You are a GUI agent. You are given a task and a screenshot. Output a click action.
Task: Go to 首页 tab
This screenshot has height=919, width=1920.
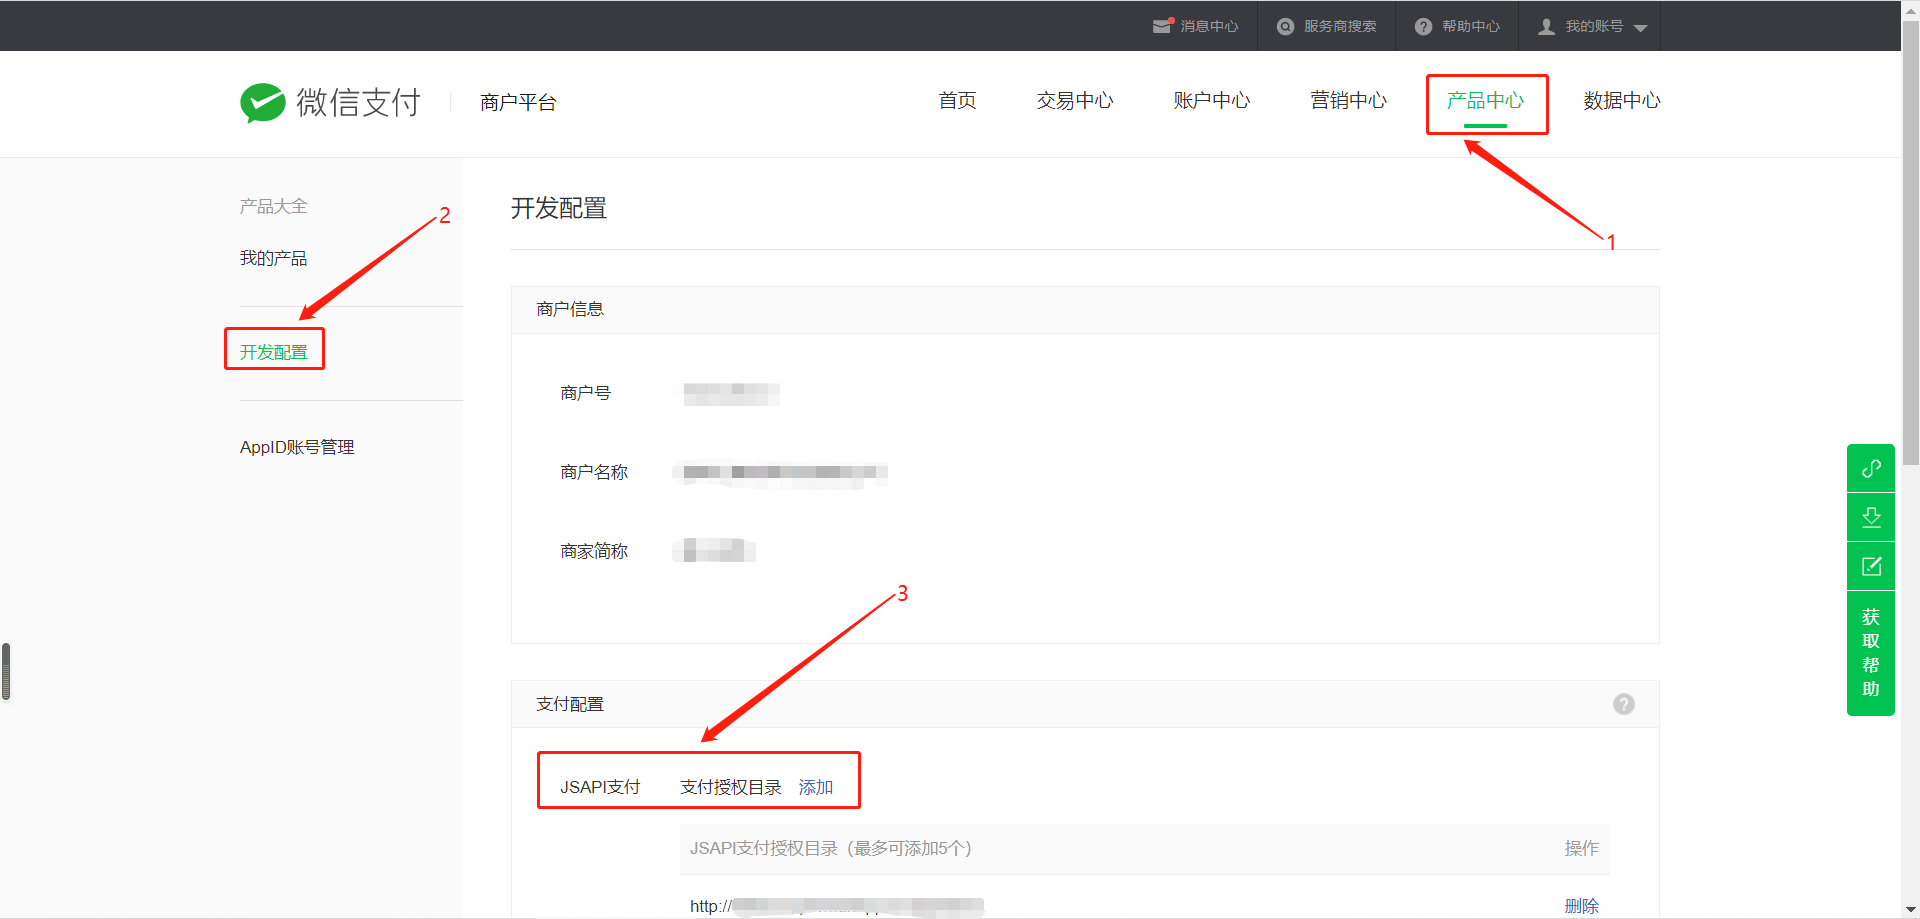(x=957, y=100)
